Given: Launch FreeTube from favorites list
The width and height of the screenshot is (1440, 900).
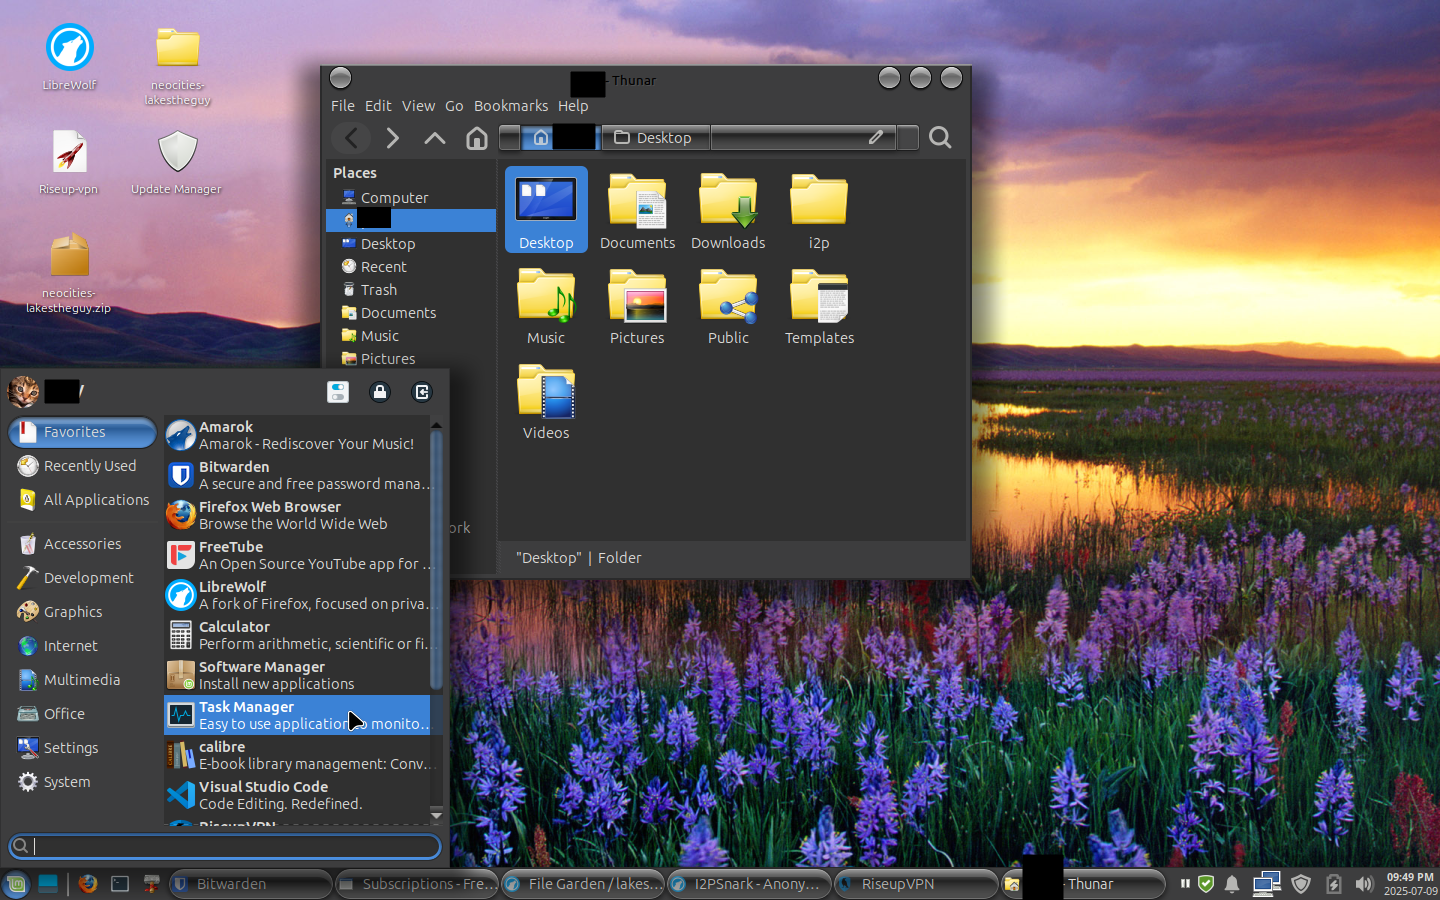Looking at the screenshot, I should point(297,555).
